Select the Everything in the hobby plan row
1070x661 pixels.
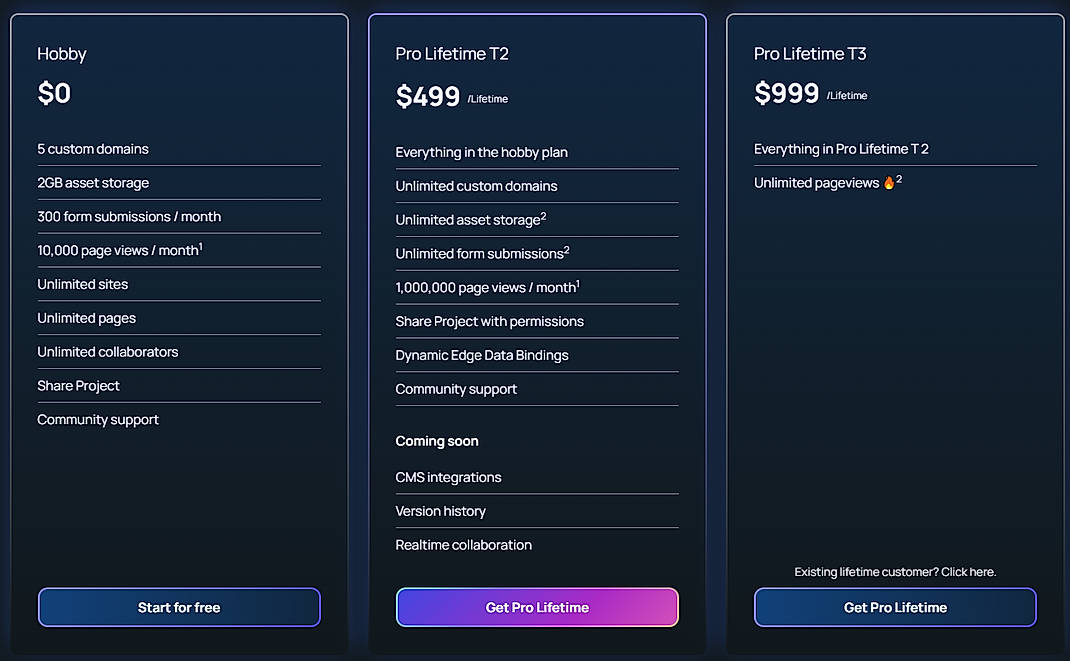480,152
